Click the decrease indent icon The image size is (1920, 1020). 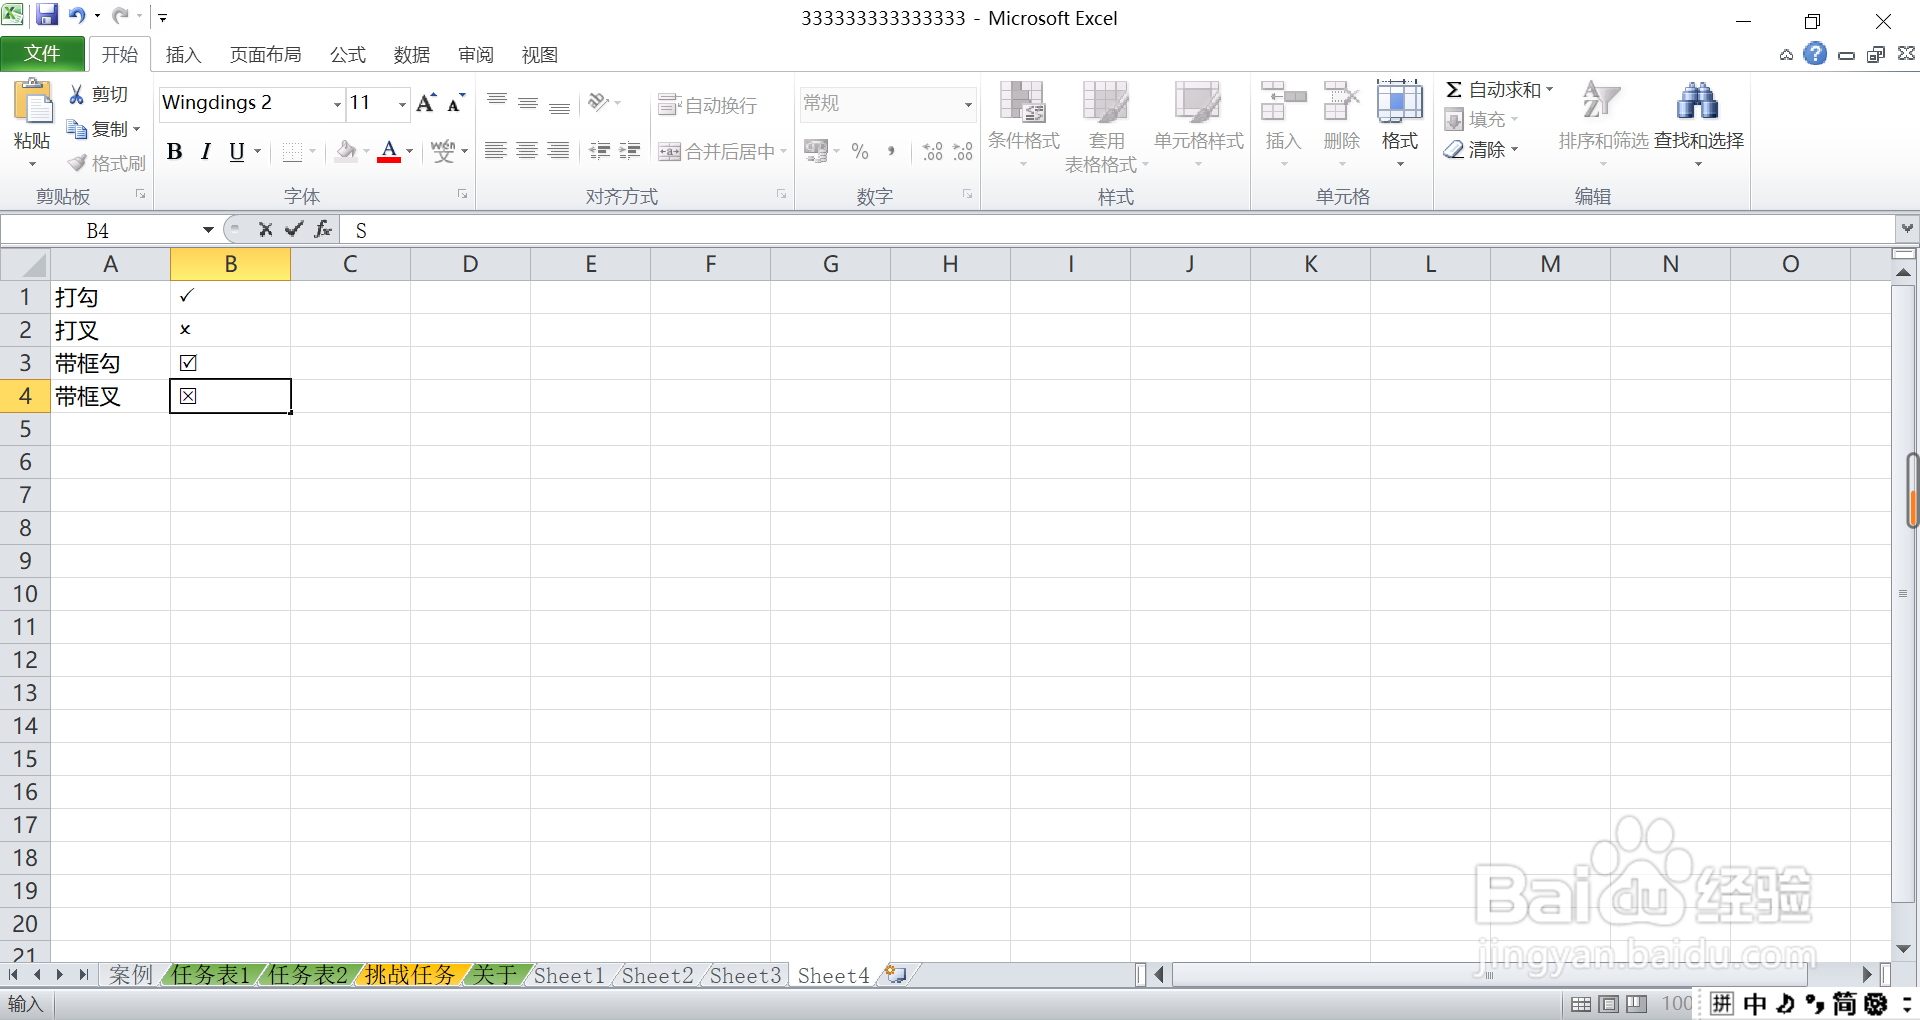click(600, 151)
